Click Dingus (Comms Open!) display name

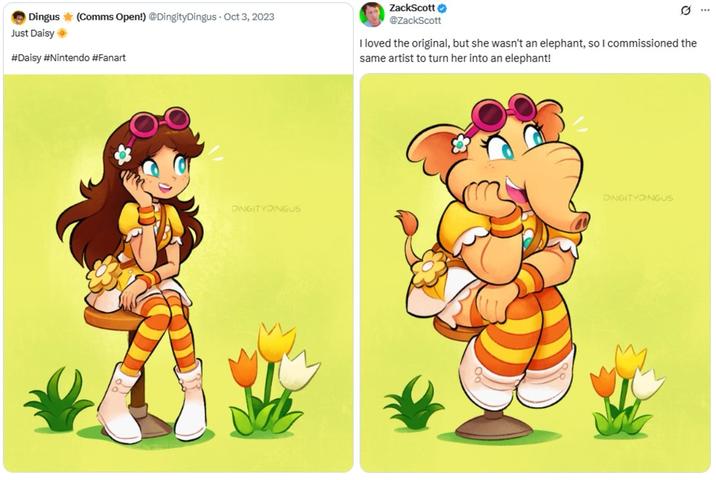point(87,17)
